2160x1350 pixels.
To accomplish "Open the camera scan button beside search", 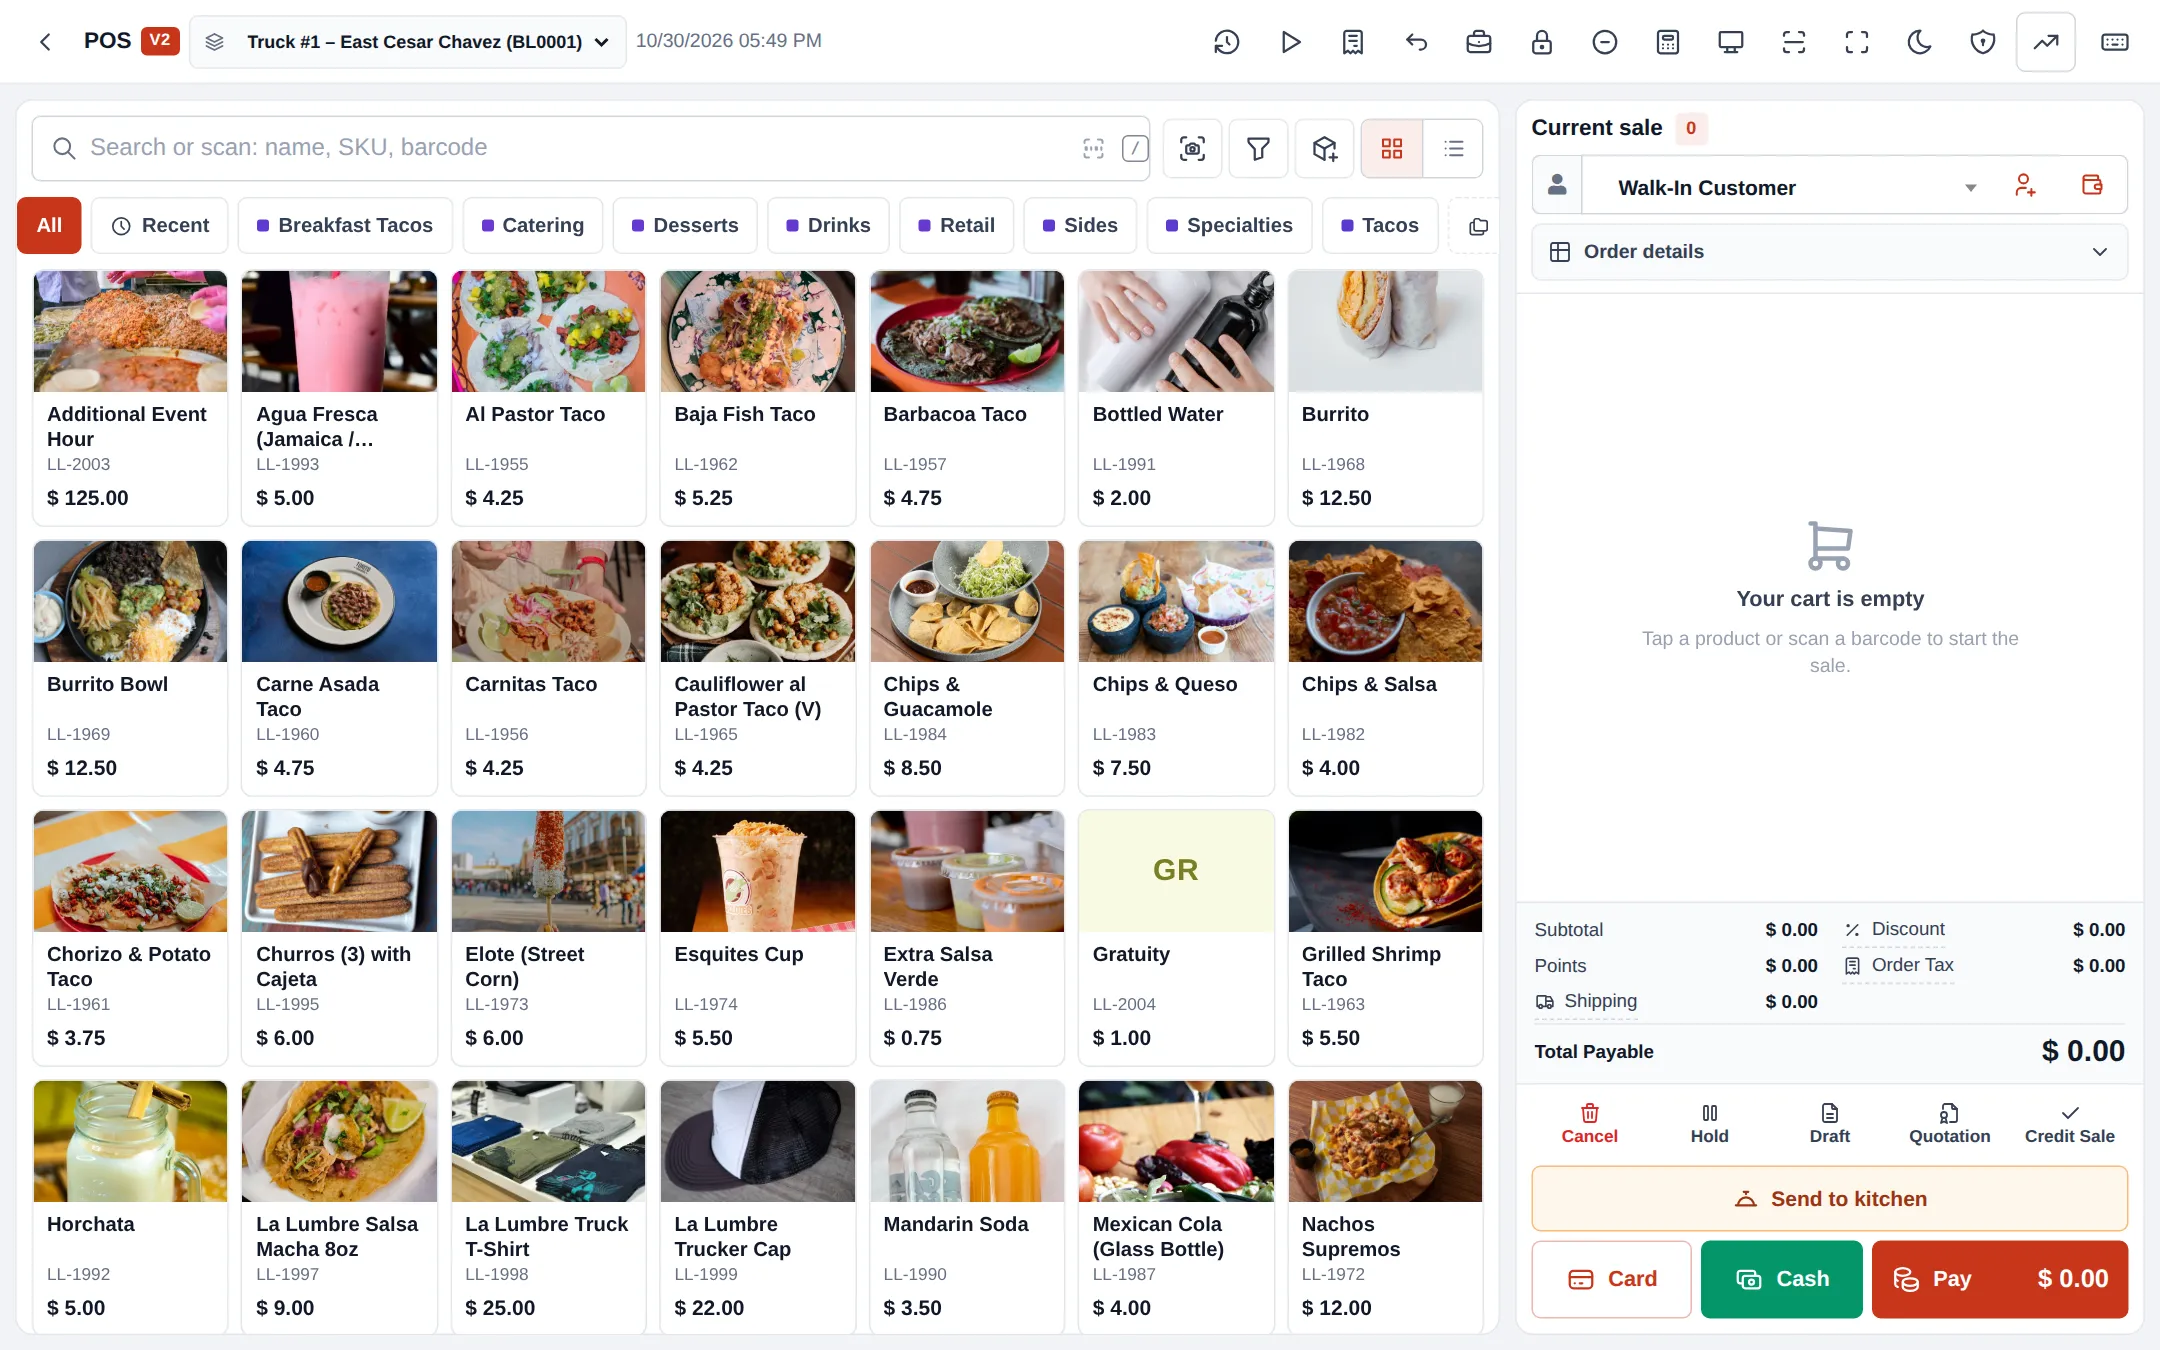I will pyautogui.click(x=1192, y=149).
